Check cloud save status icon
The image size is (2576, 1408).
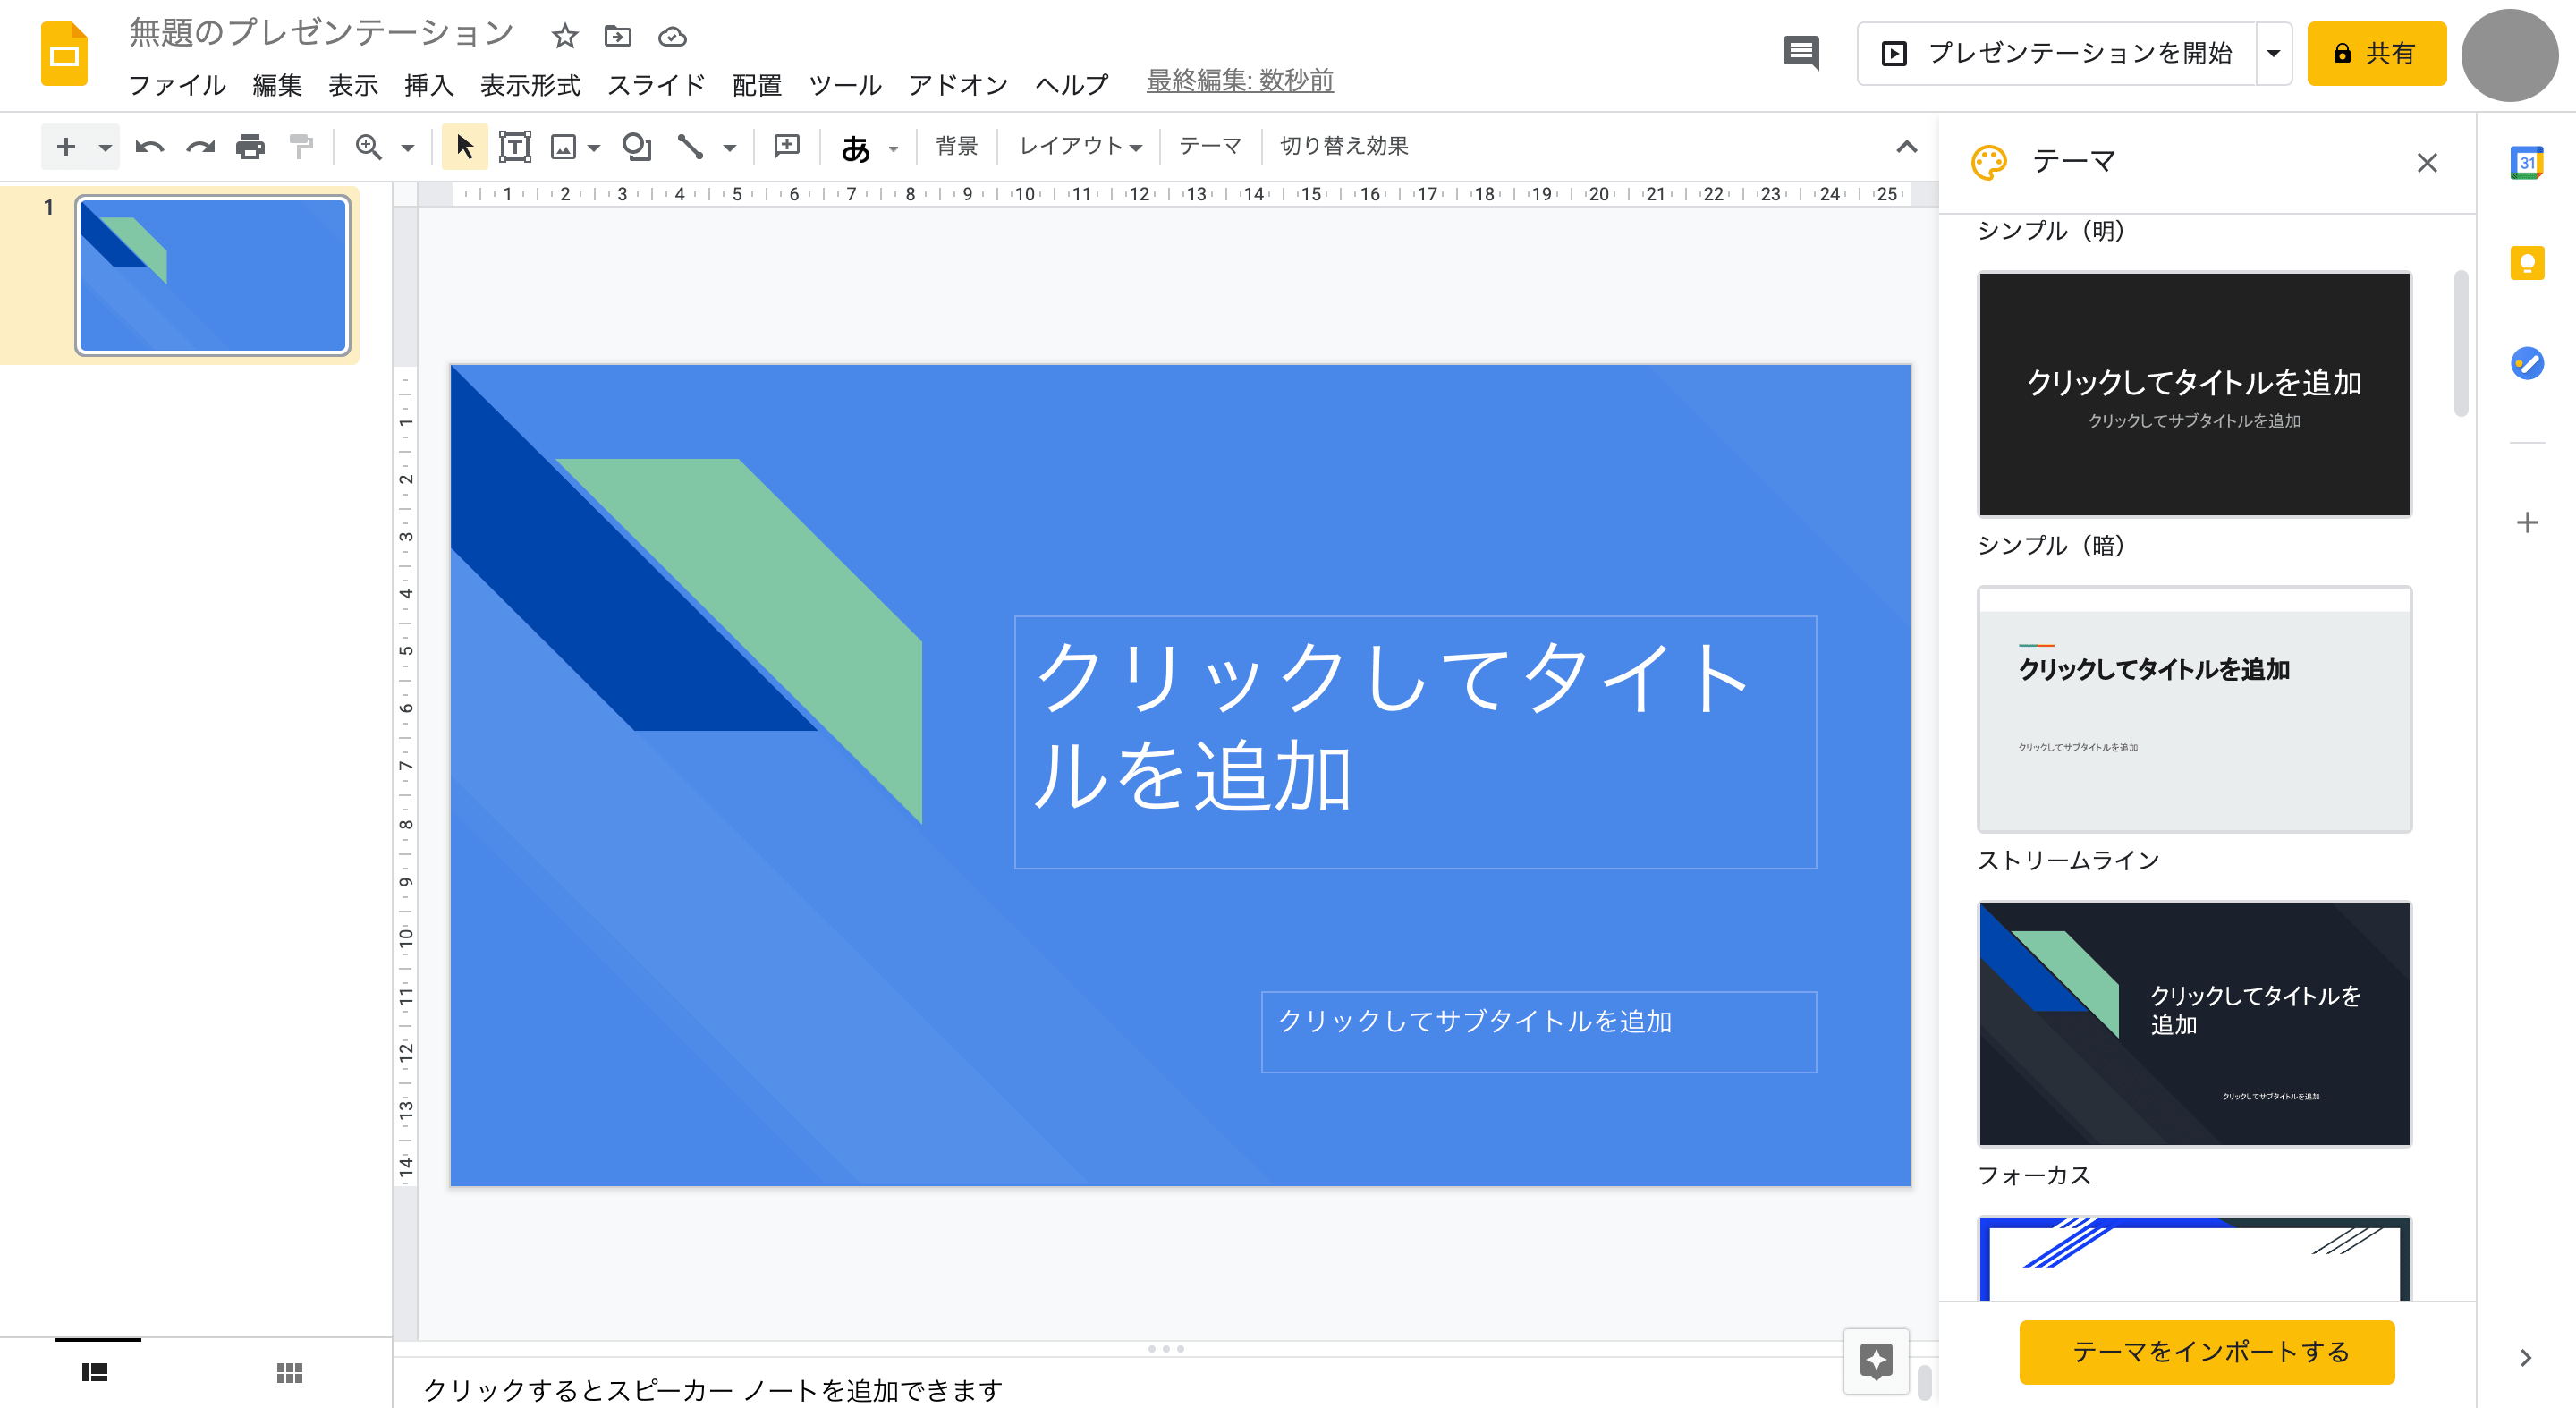(672, 37)
